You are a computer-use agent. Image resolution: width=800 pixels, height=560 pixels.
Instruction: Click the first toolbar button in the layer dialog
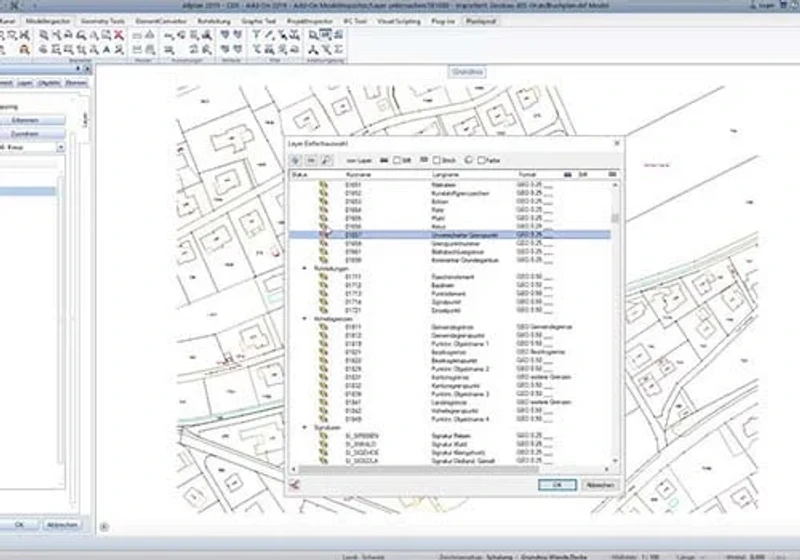[295, 160]
